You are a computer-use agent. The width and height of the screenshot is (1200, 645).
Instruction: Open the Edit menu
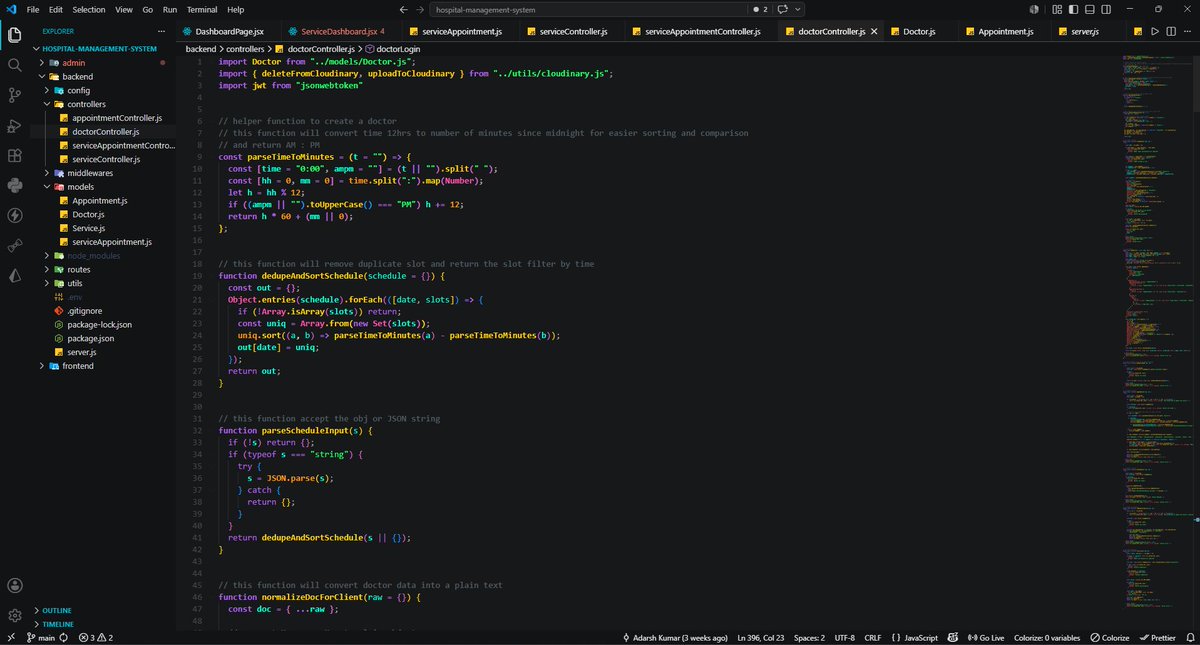pyautogui.click(x=58, y=9)
